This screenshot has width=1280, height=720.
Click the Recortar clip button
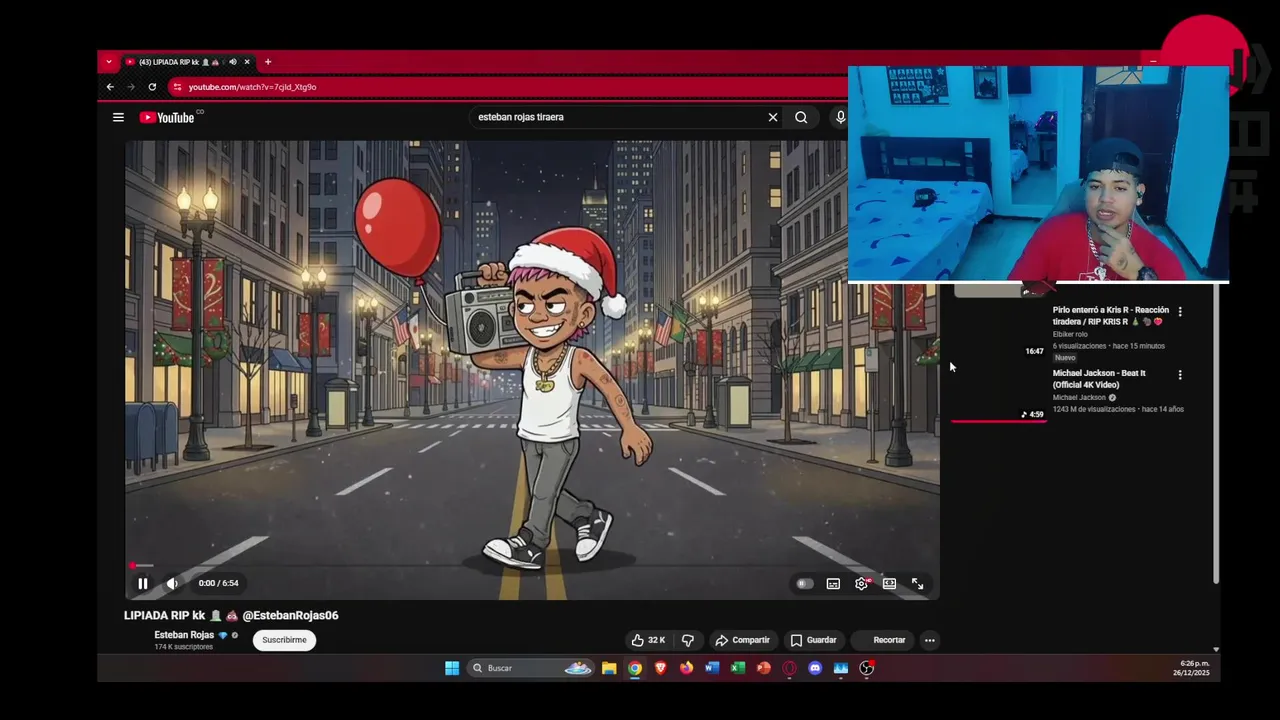(883, 640)
